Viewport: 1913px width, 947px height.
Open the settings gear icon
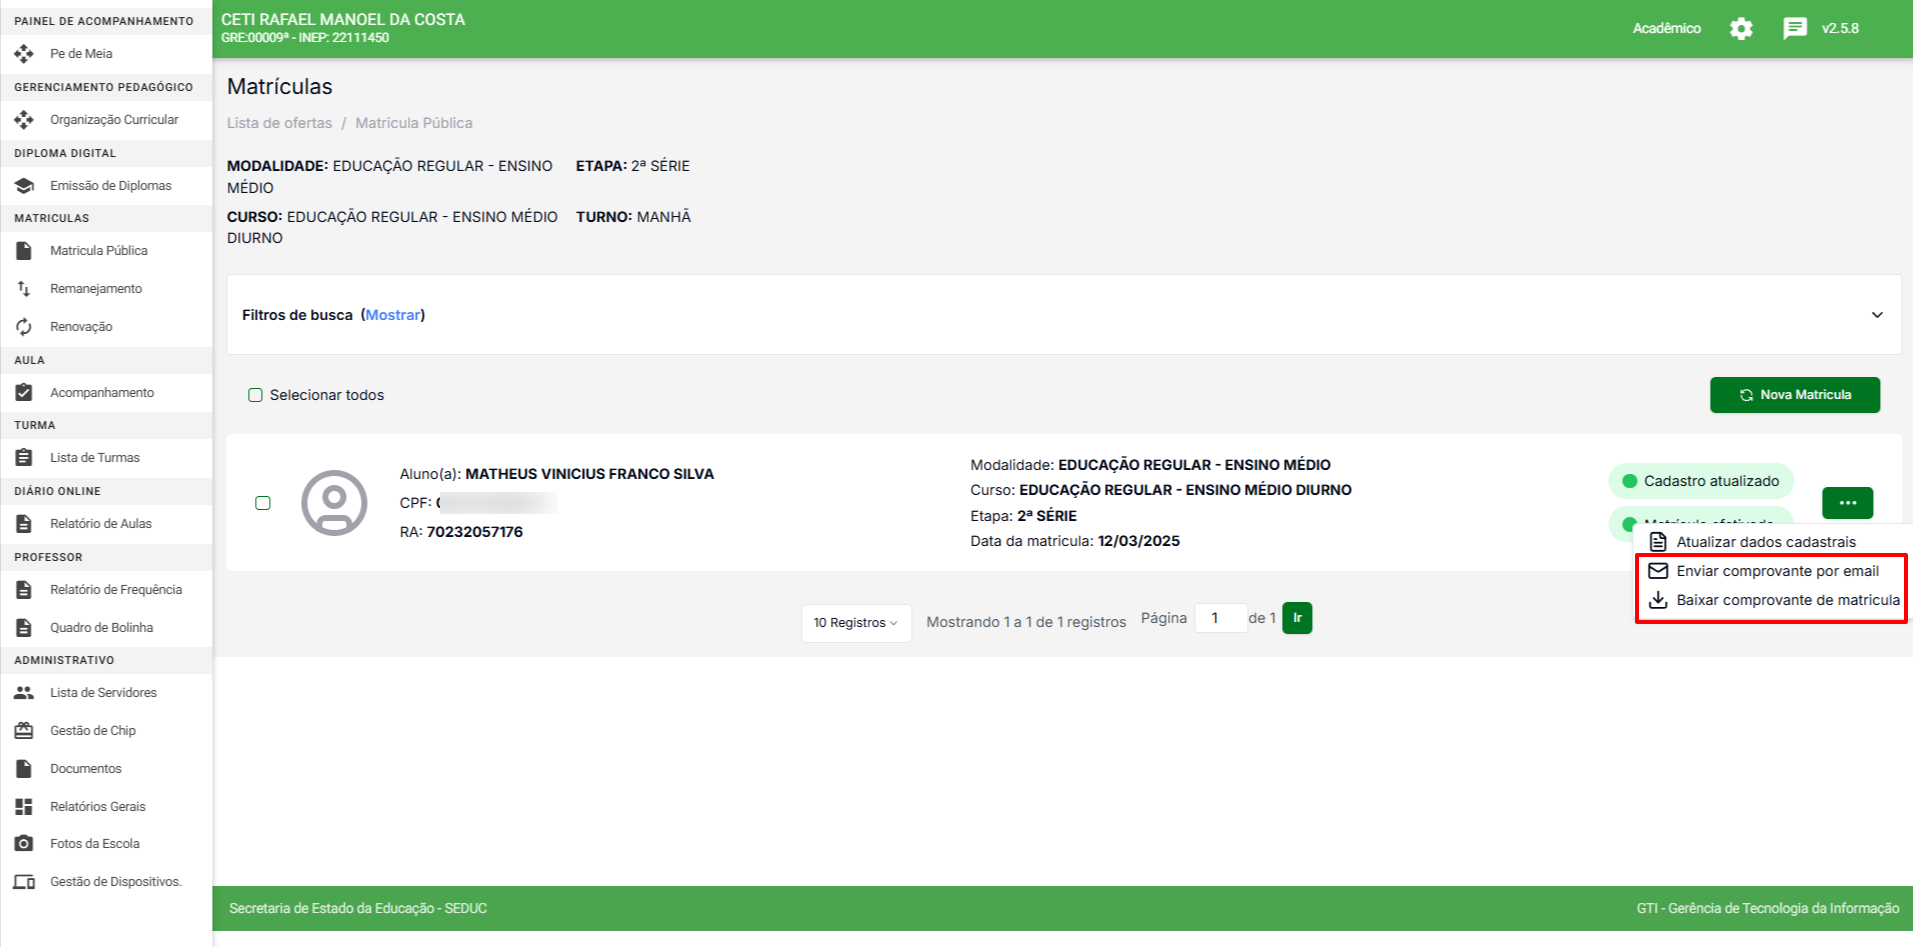click(x=1741, y=29)
